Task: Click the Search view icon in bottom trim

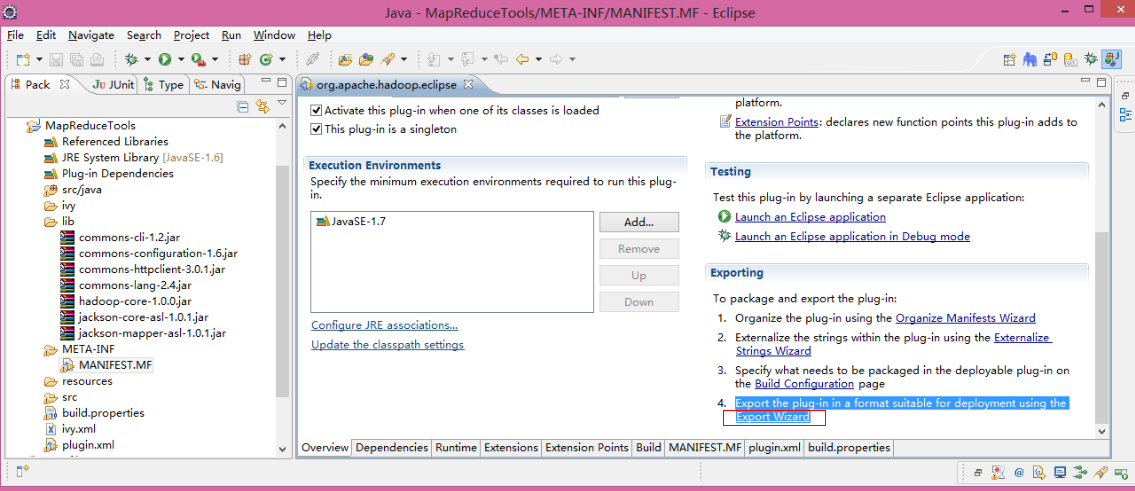Action: pyautogui.click(x=1100, y=472)
